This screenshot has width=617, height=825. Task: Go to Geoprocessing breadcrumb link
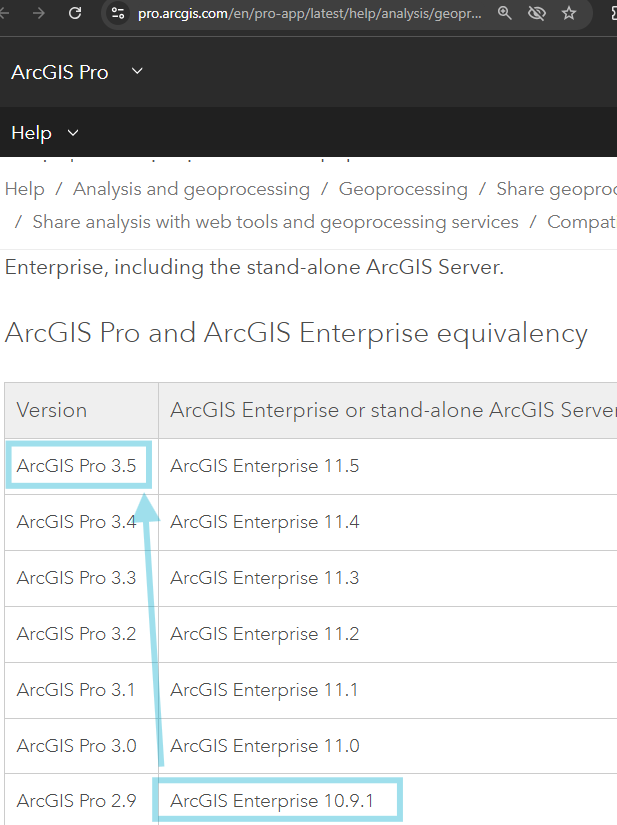point(403,189)
